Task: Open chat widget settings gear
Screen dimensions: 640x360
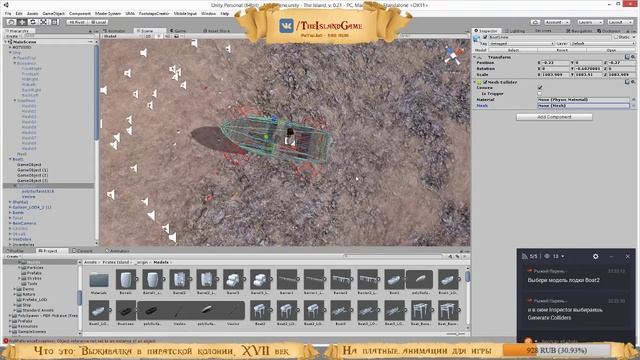Action: click(x=596, y=256)
